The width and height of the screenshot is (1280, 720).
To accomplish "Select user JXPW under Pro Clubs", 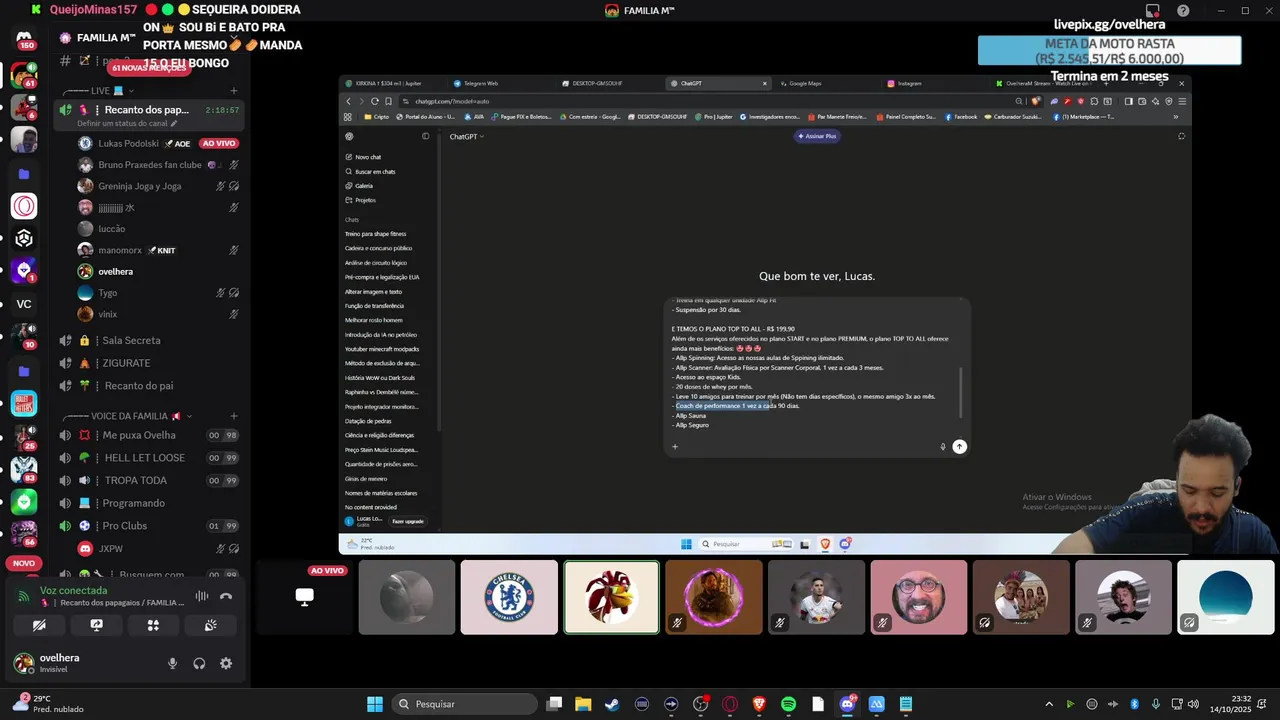I will coord(160,549).
